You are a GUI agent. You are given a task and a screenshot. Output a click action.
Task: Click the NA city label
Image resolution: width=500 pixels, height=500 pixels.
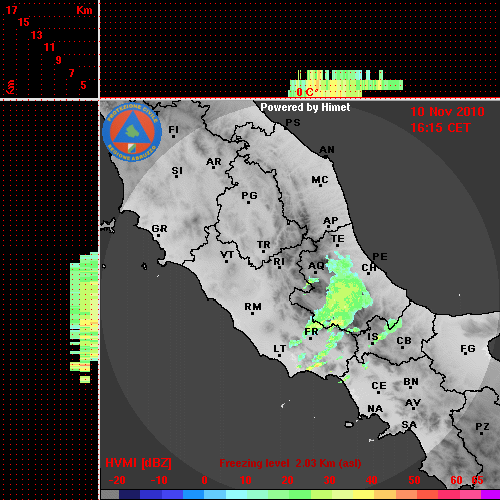point(375,408)
